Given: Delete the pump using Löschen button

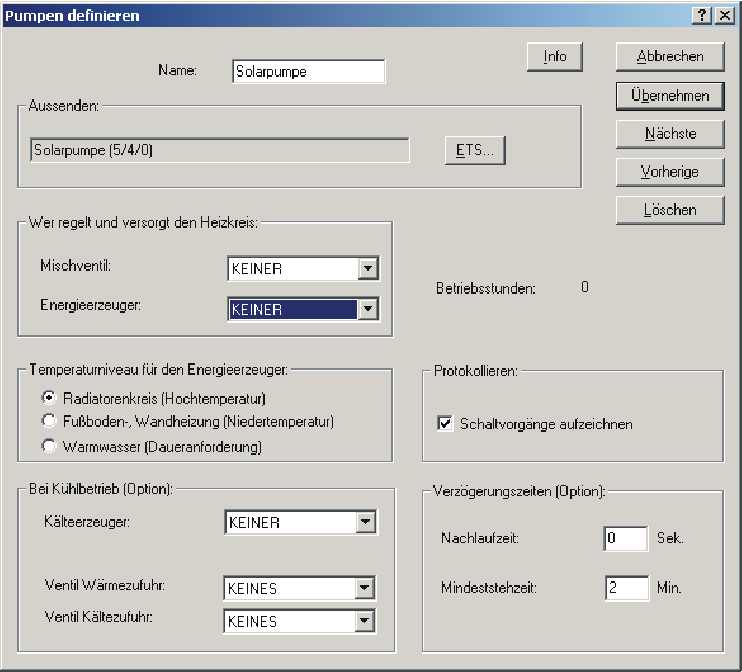Looking at the screenshot, I should coord(669,210).
